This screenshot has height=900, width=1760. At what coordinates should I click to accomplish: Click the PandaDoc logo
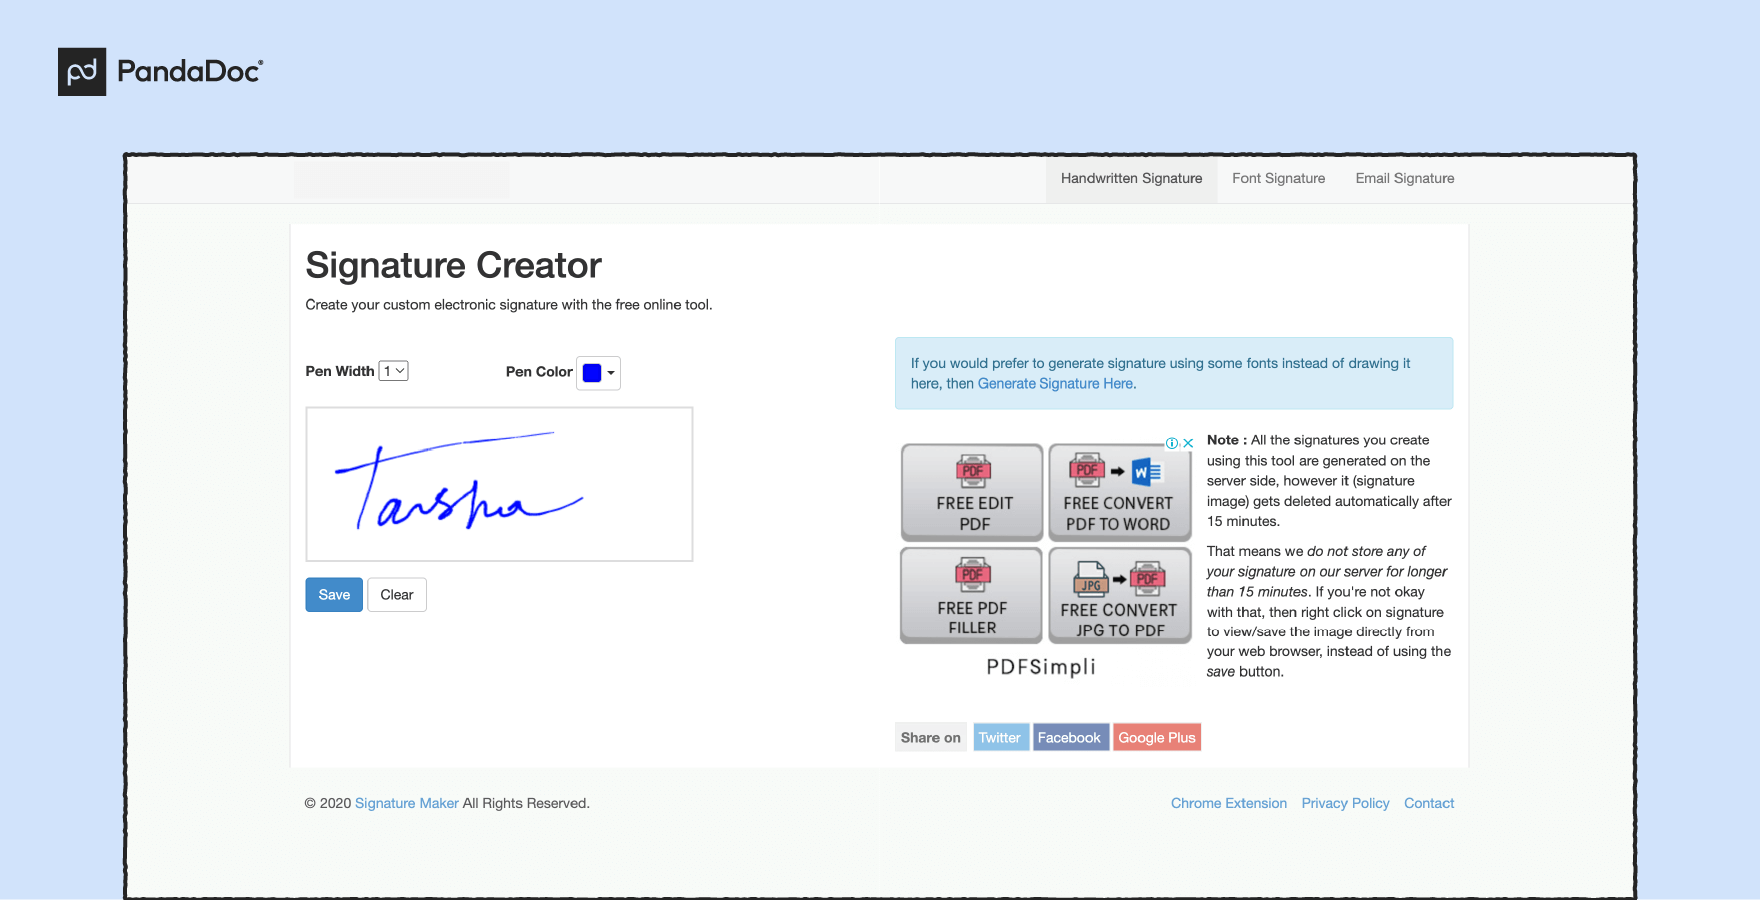160,71
